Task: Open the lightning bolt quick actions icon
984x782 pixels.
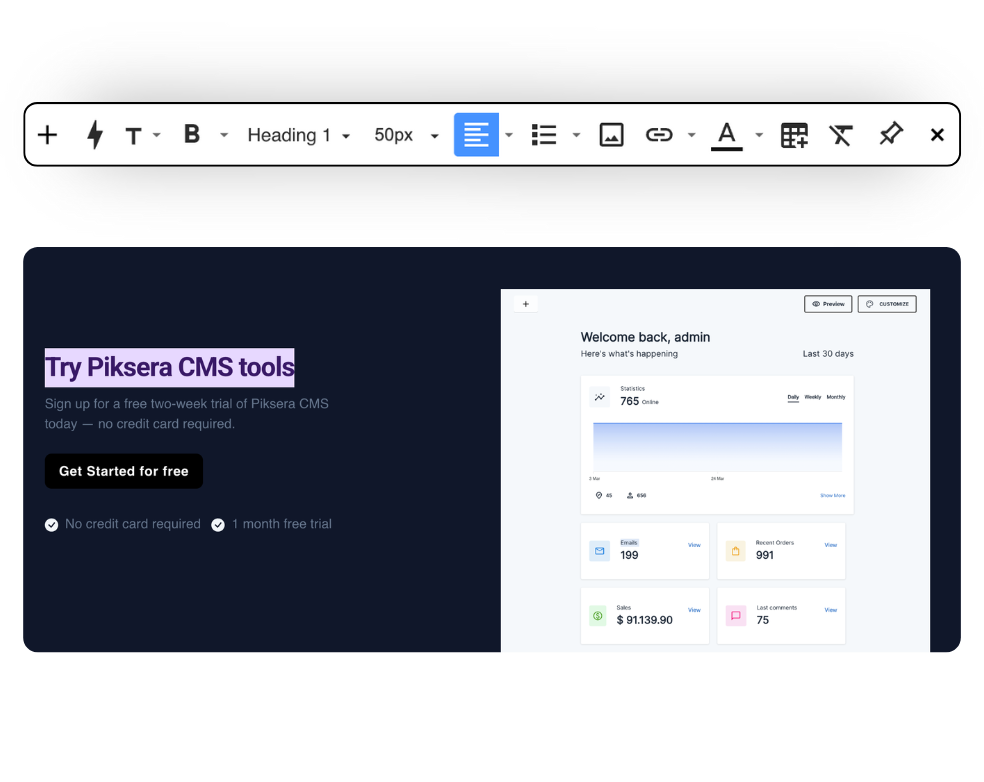Action: pos(95,135)
